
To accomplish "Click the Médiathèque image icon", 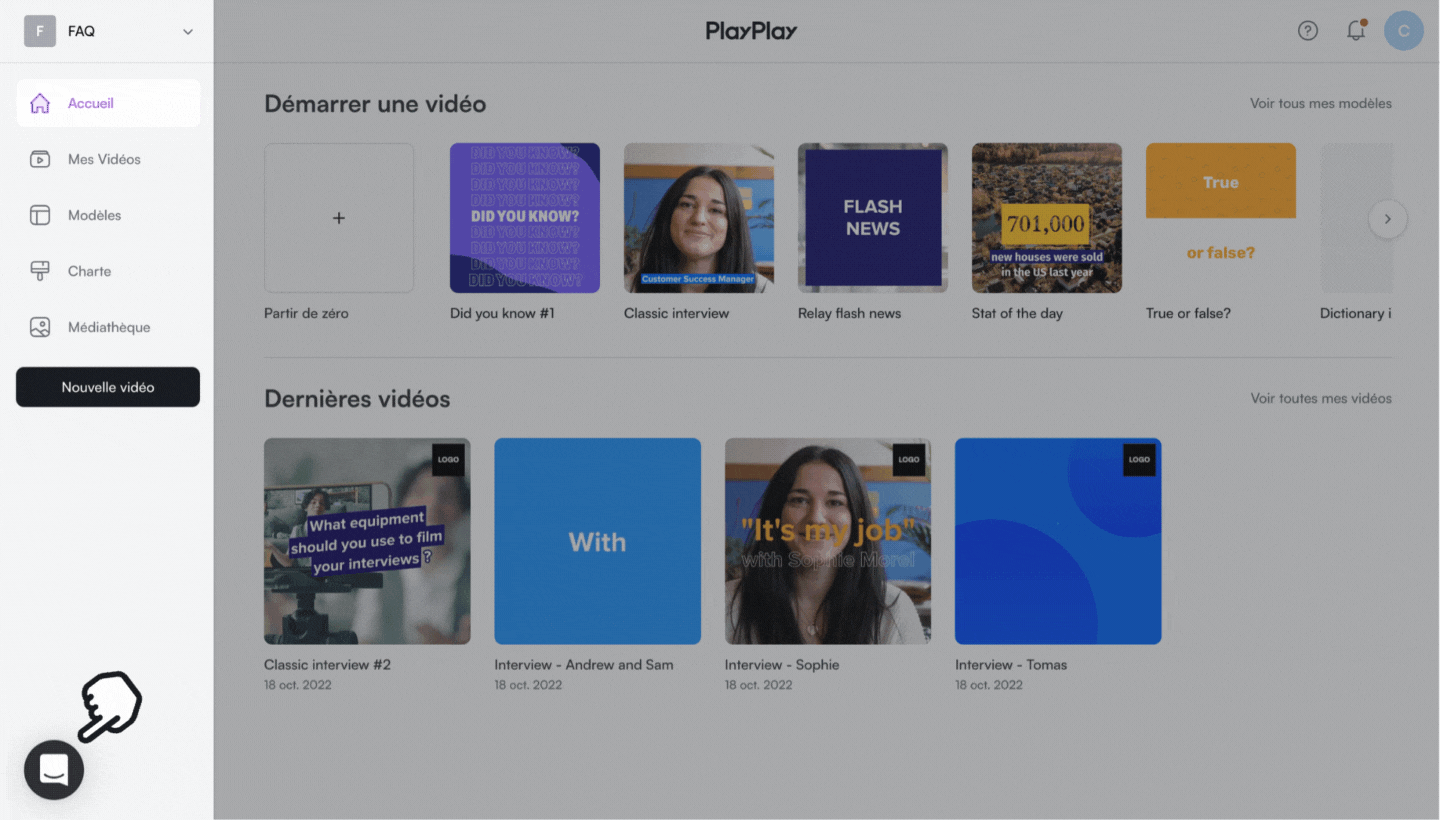I will coord(40,327).
